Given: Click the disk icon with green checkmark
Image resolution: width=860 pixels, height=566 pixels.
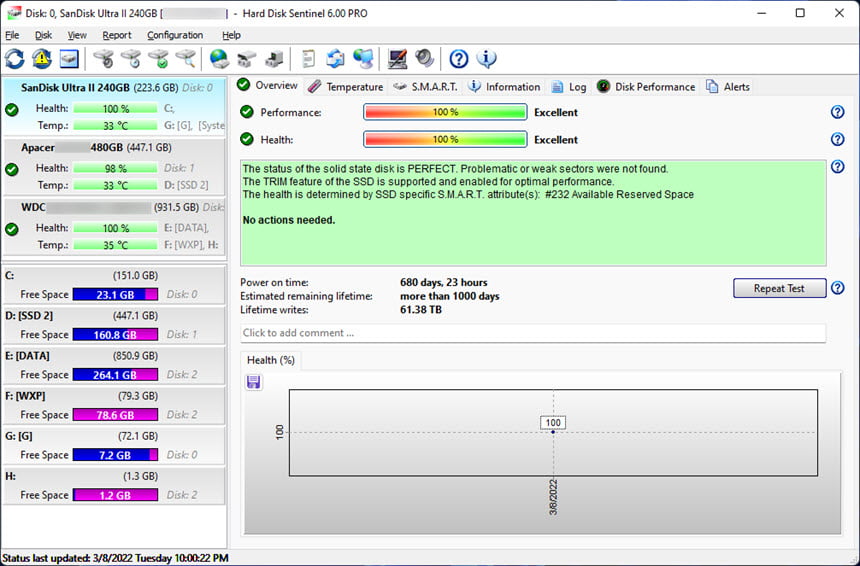Looking at the screenshot, I should click(x=159, y=59).
